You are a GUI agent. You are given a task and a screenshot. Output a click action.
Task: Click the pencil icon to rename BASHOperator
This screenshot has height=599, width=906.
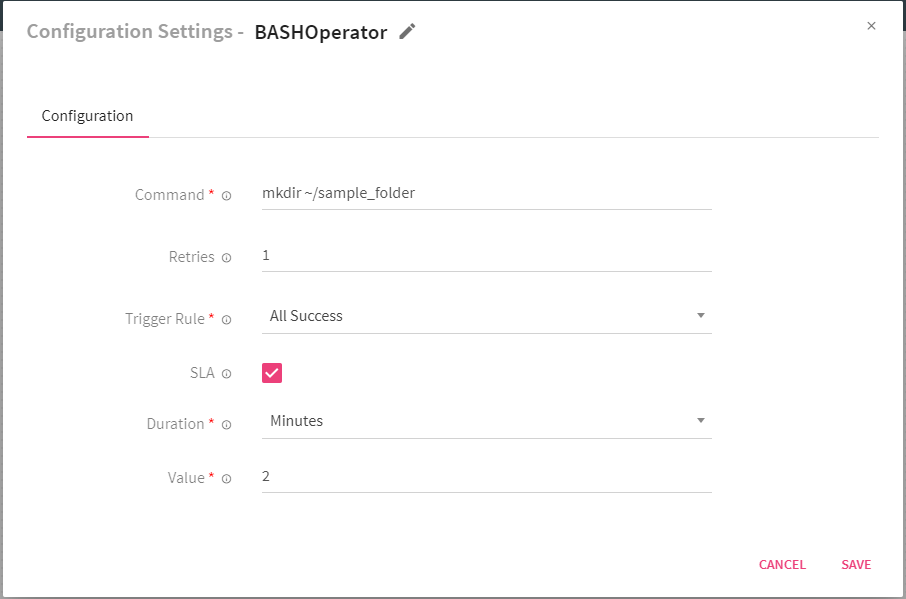407,31
